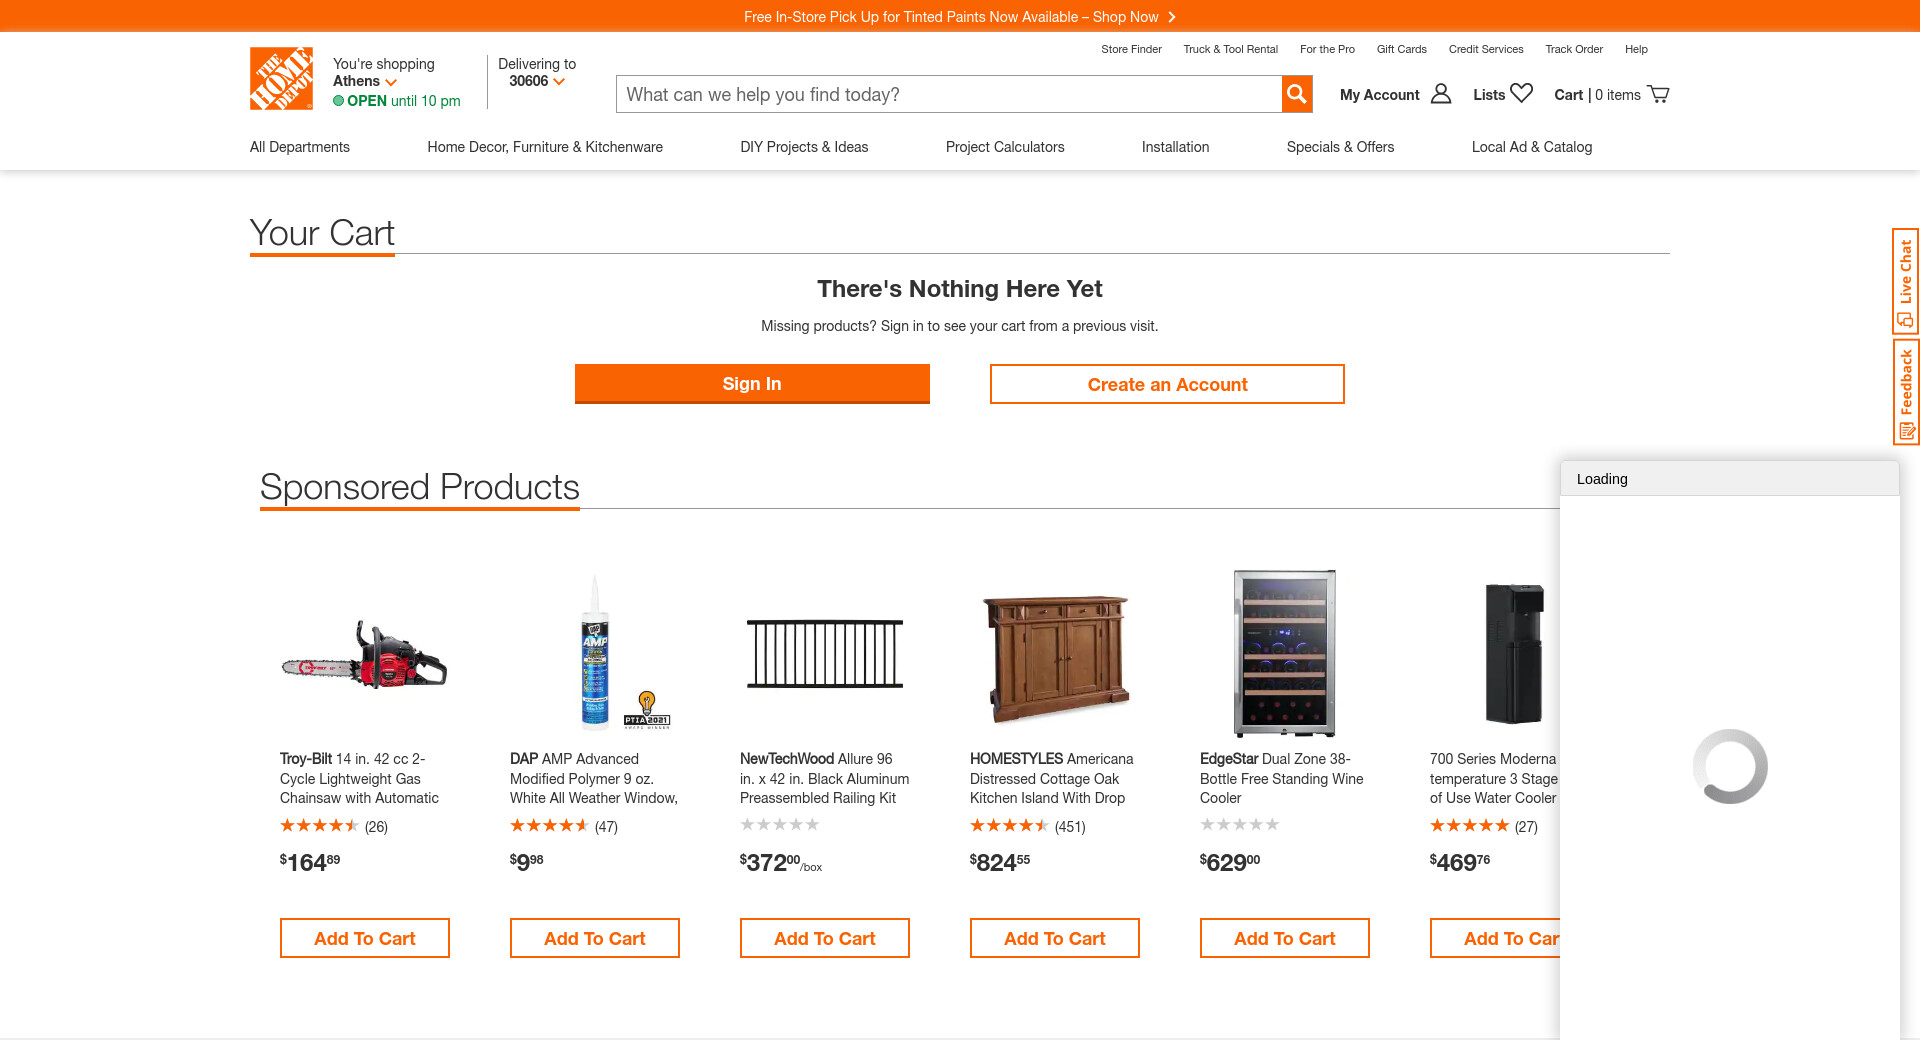Click the Create an Account button

coord(1167,384)
